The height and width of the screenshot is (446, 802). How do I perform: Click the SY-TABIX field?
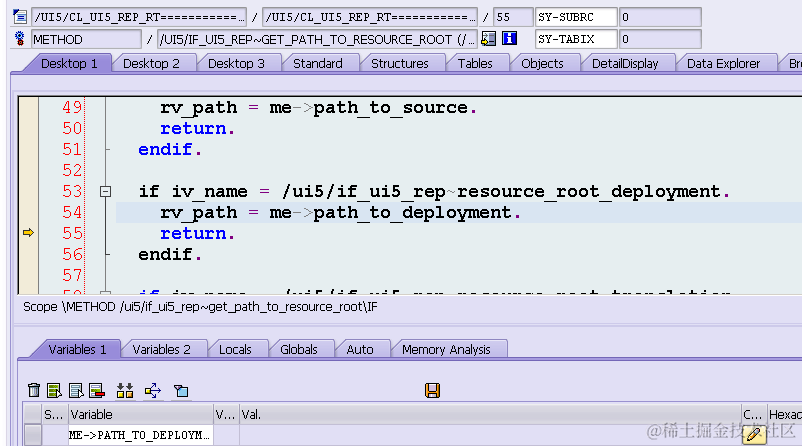click(576, 39)
